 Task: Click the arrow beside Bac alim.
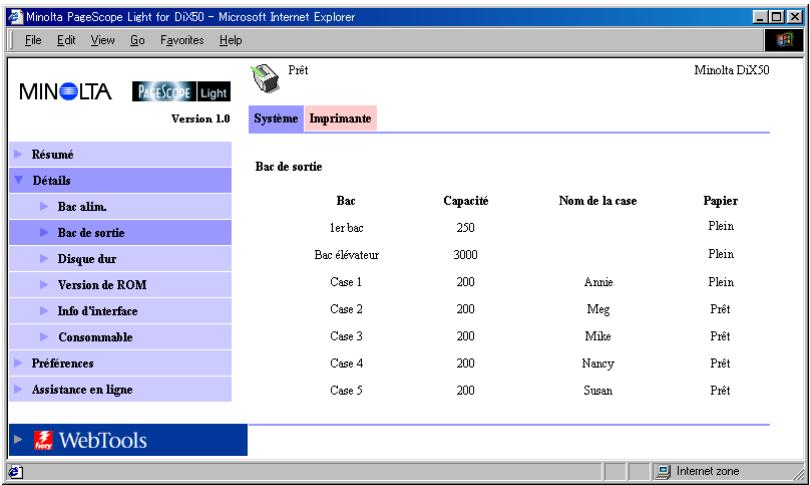click(44, 206)
